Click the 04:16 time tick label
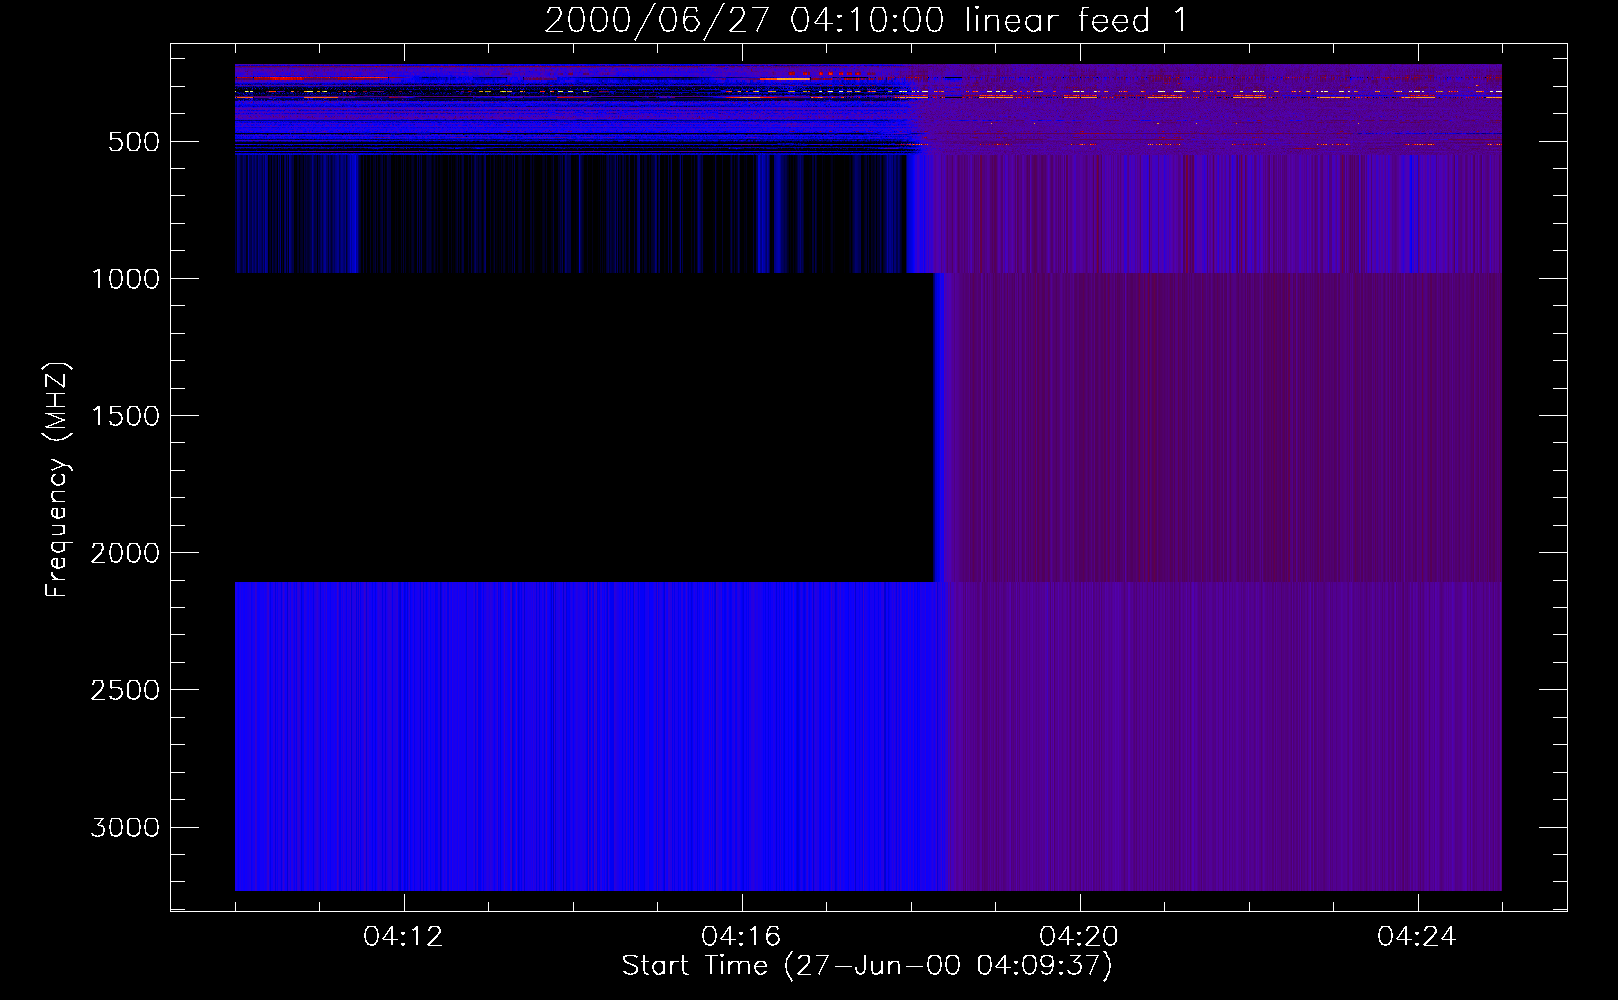This screenshot has width=1618, height=1000. click(x=742, y=937)
